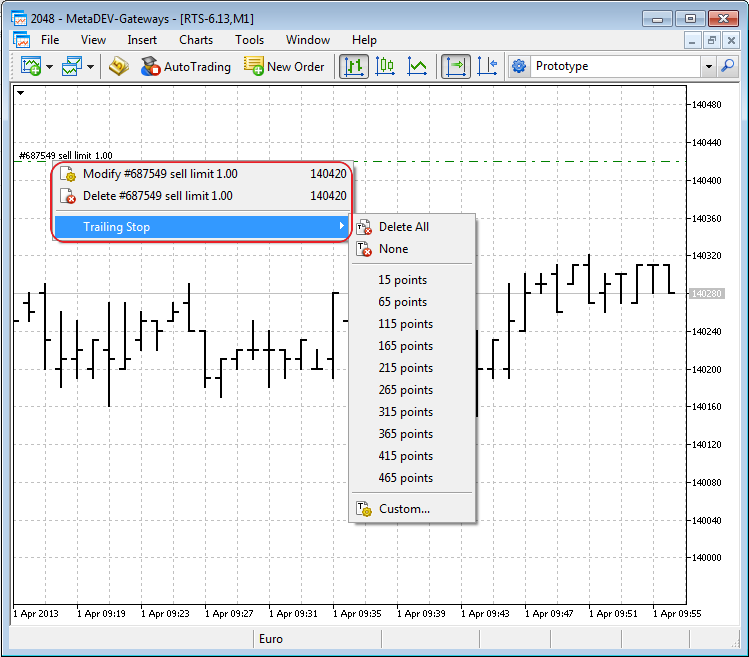Click the 1 Apr 09:35 time label

click(357, 614)
